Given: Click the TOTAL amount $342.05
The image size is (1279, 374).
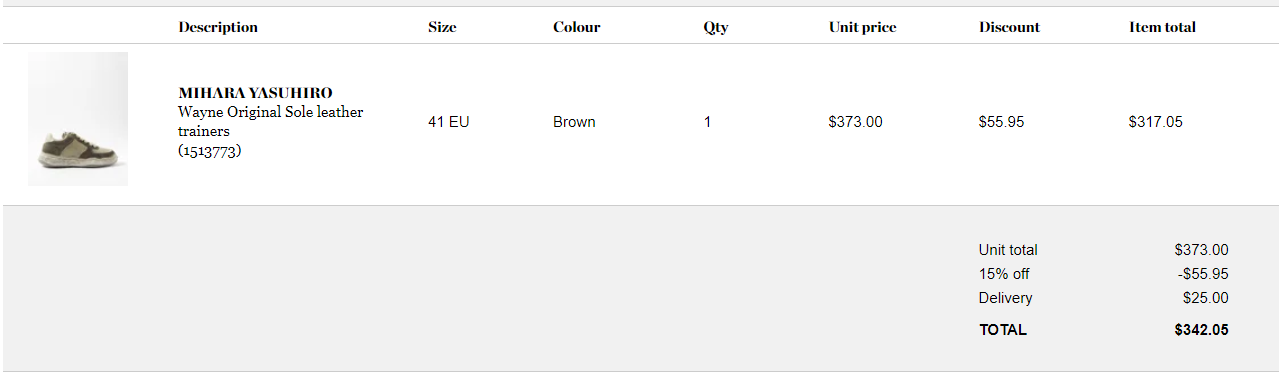Looking at the screenshot, I should pyautogui.click(x=1202, y=330).
